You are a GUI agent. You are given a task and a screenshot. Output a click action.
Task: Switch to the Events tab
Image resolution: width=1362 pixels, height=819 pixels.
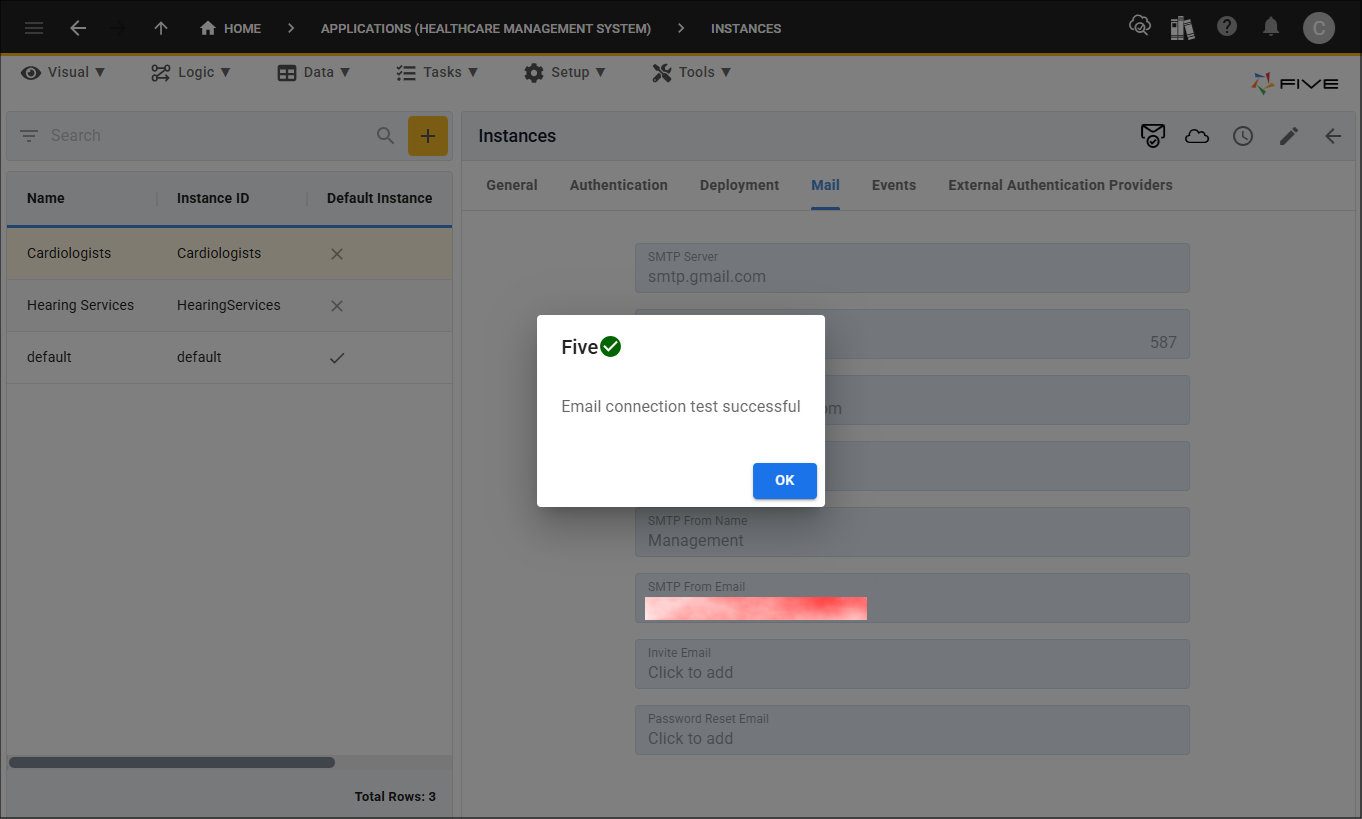click(893, 185)
